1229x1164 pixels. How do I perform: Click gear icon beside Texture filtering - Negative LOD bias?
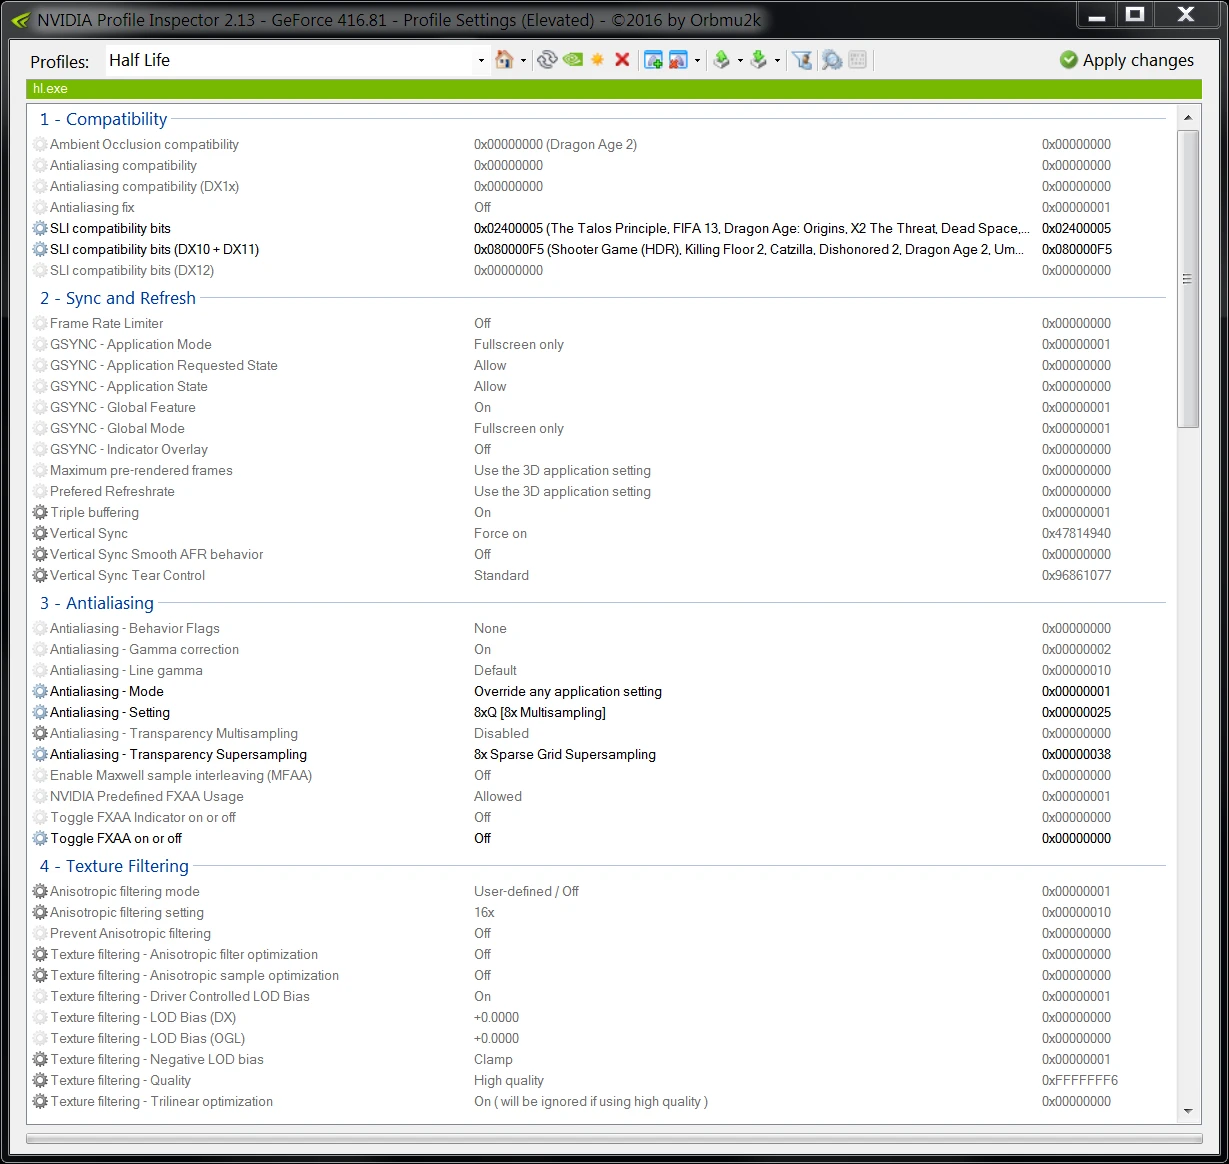click(x=40, y=1059)
